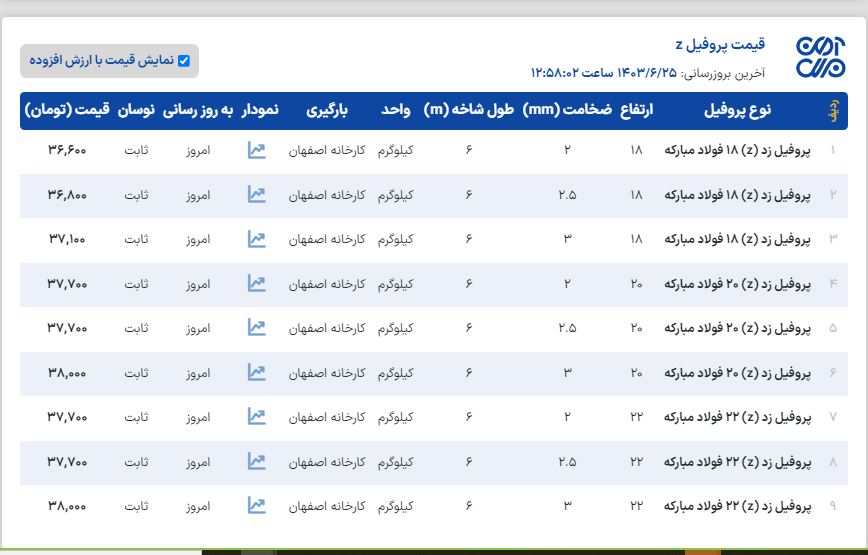Open chart icon for row 7 (22, 2mm)
The image size is (868, 555).
point(257,417)
